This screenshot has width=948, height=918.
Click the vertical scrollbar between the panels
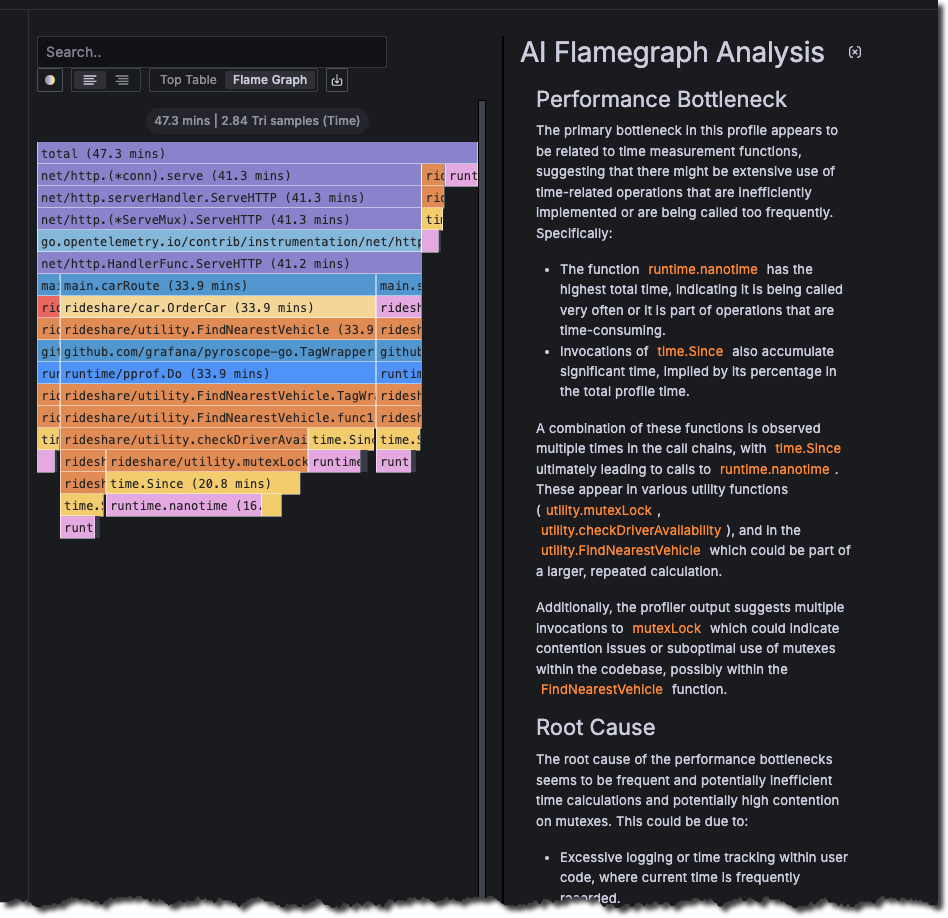click(484, 400)
